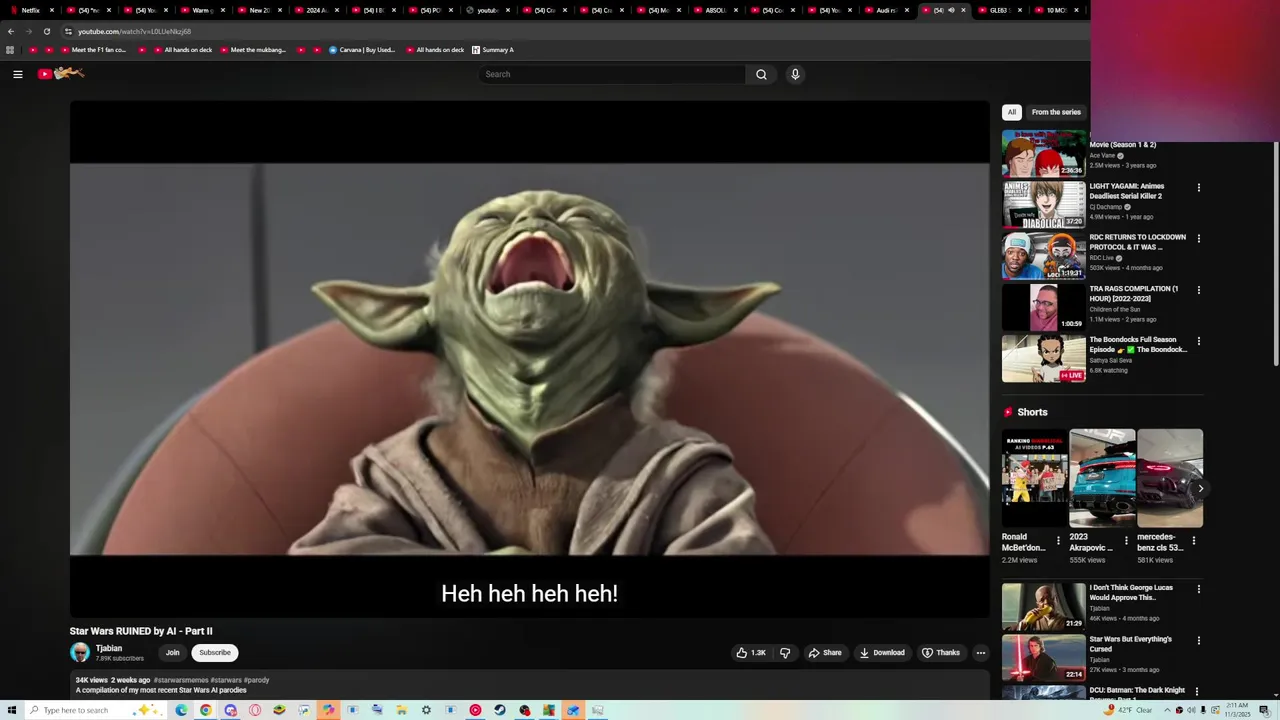Open Meet the F1 fan bookmark
Image resolution: width=1280 pixels, height=720 pixels.
click(x=92, y=50)
